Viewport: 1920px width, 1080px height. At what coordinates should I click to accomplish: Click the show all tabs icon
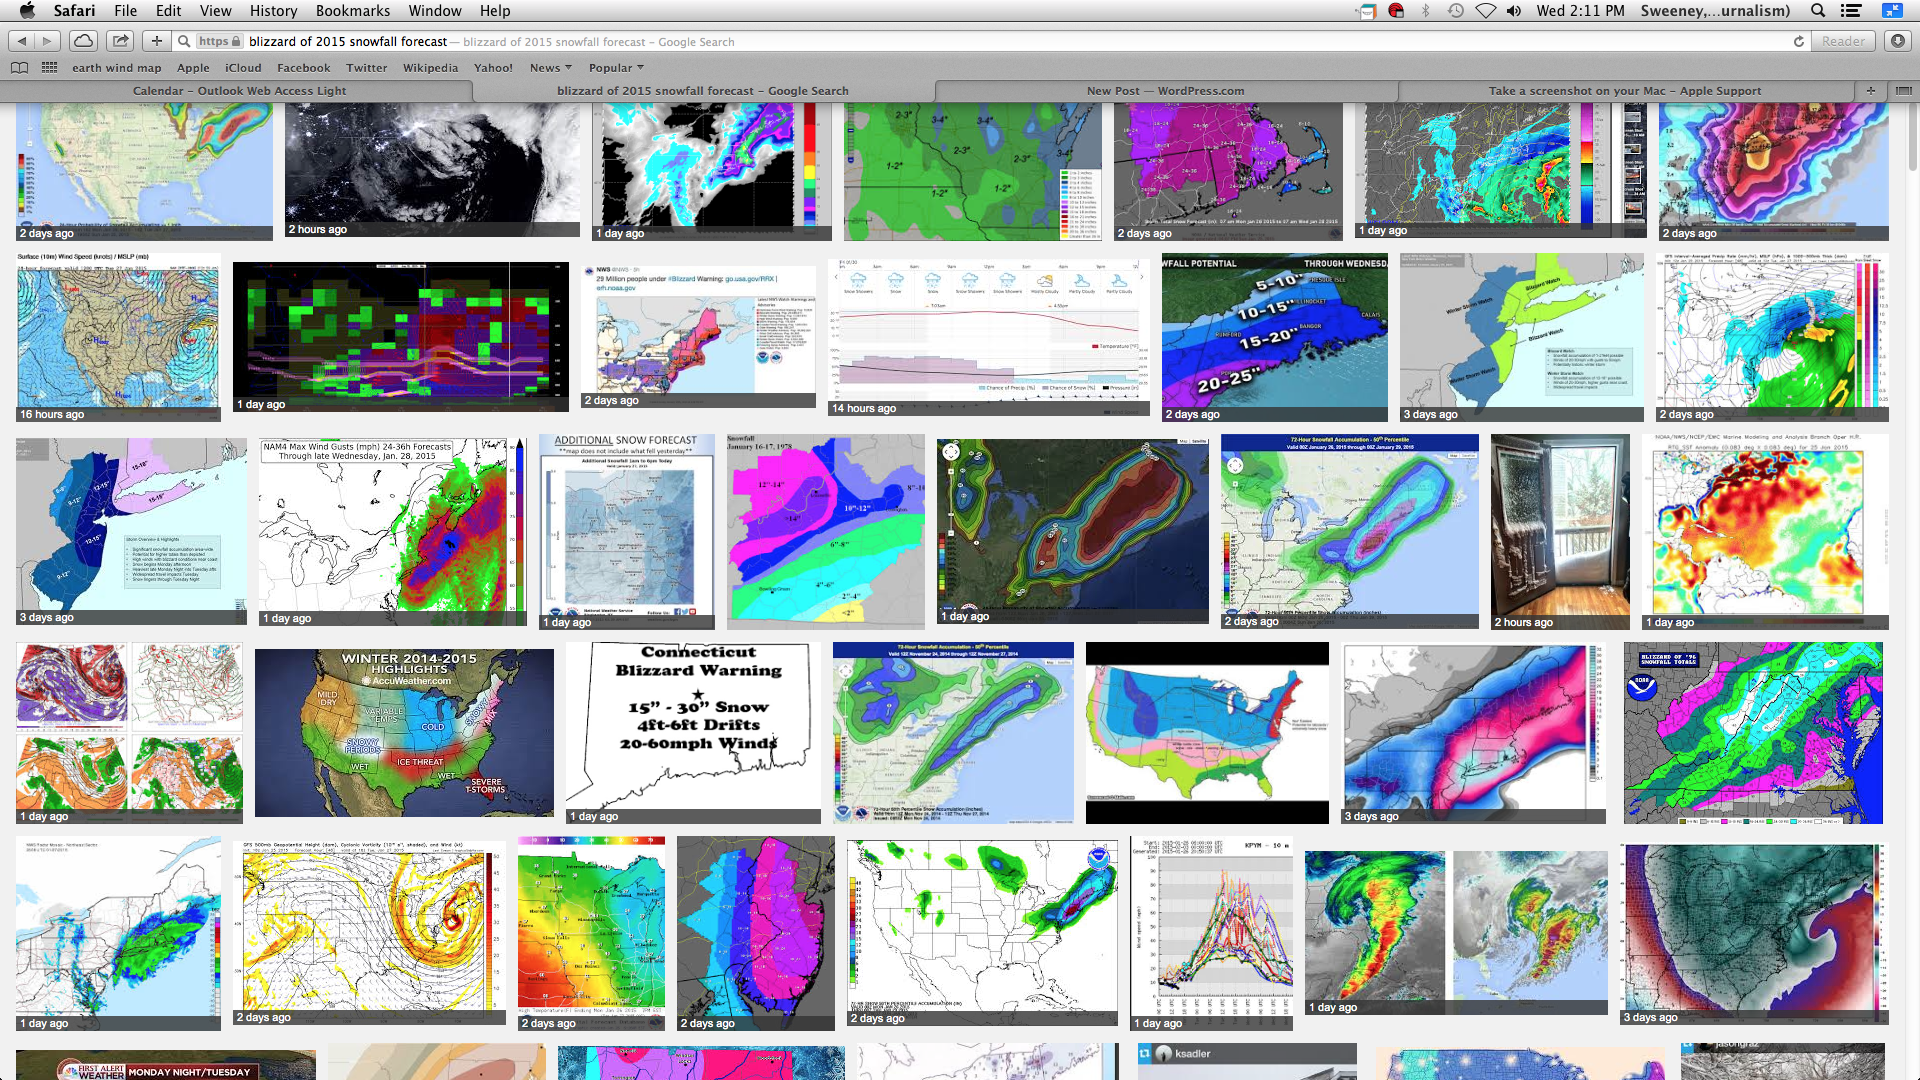[x=1903, y=91]
